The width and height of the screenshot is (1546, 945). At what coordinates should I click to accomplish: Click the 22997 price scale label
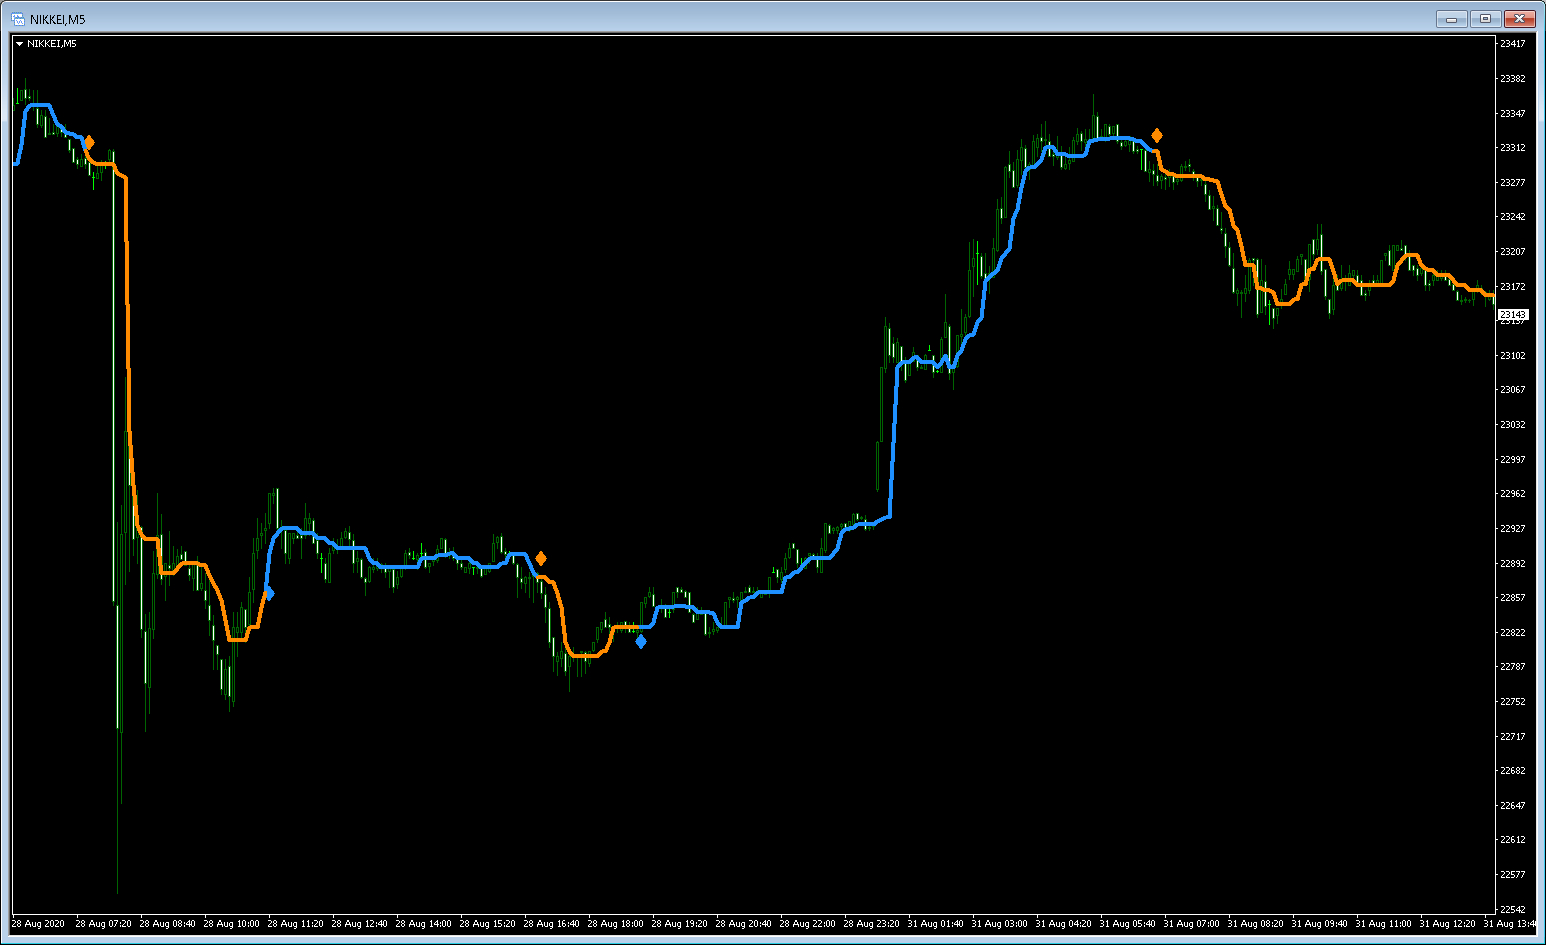(1513, 460)
